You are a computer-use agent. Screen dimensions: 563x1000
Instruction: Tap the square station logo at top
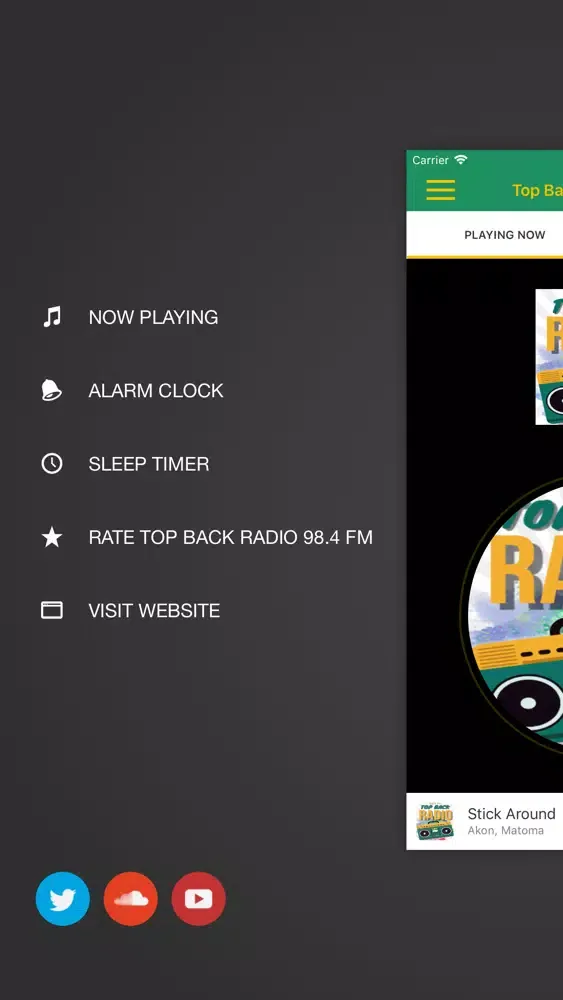click(549, 357)
